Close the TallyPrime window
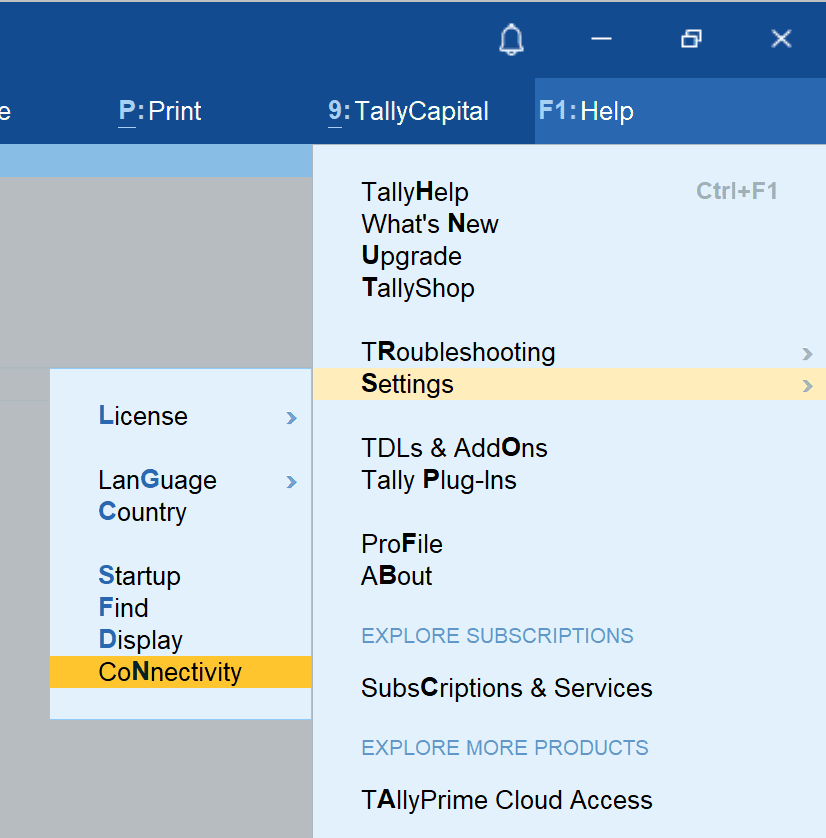 click(x=781, y=38)
